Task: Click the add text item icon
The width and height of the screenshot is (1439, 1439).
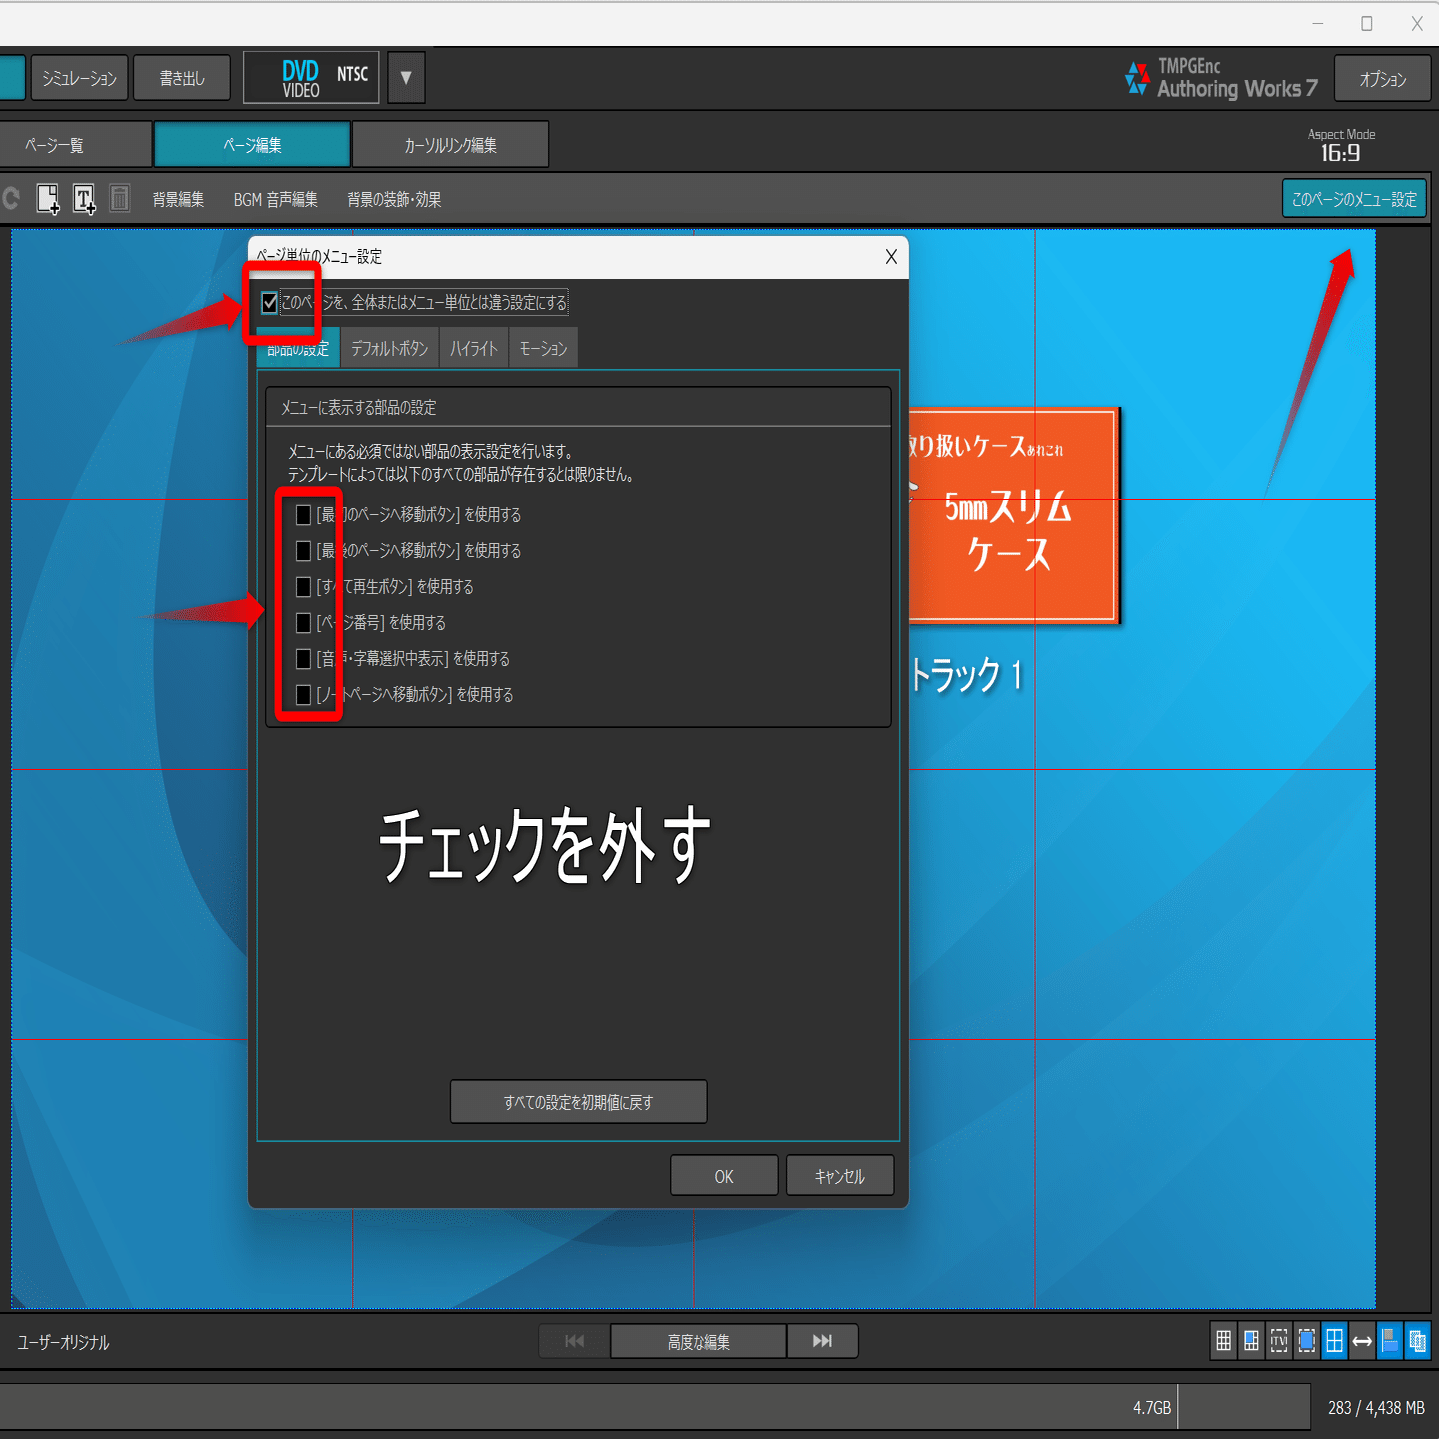Action: (84, 199)
